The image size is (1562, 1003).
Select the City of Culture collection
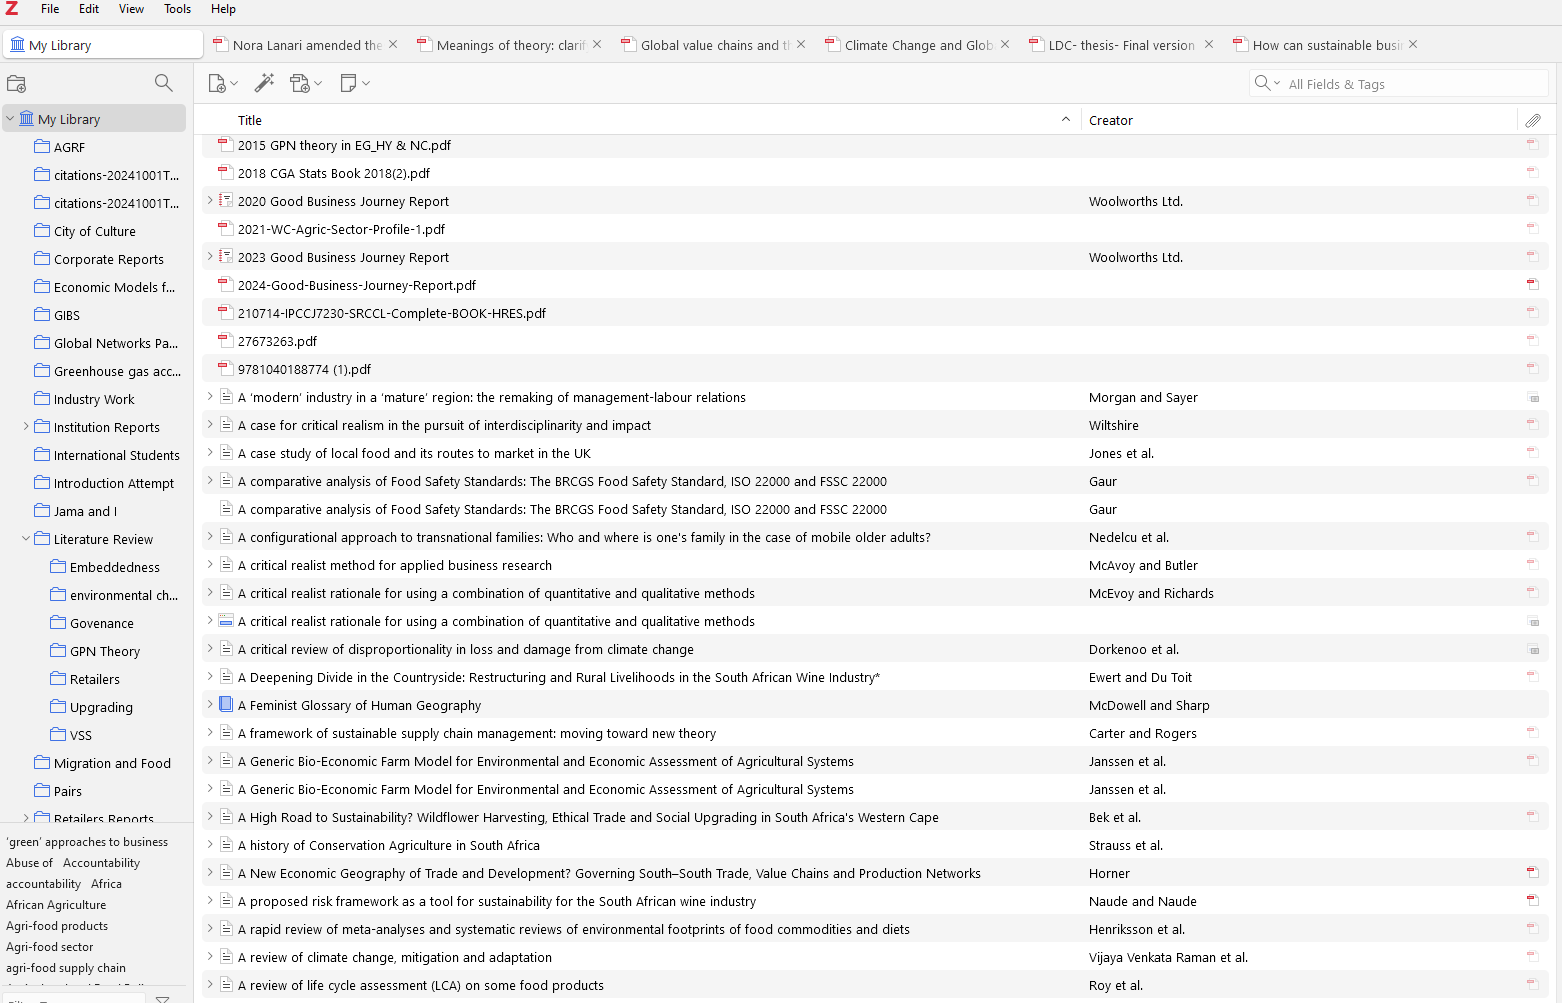[x=94, y=231]
